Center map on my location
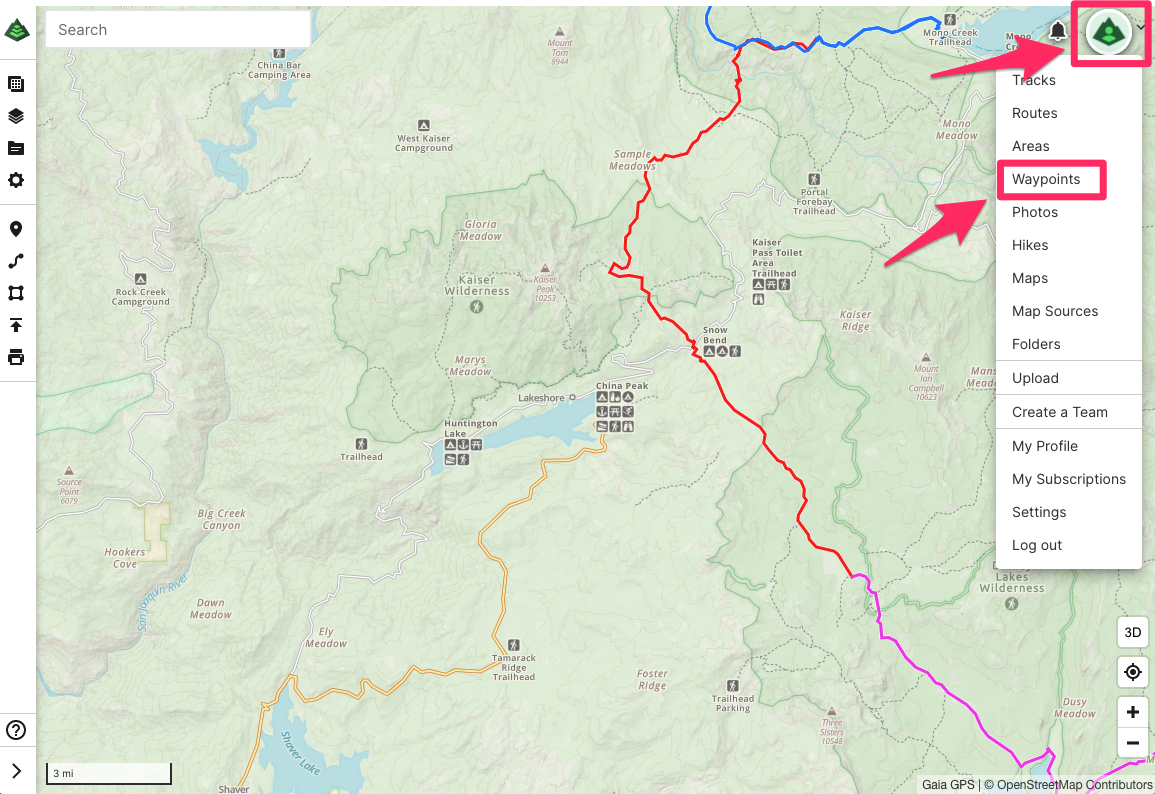The width and height of the screenshot is (1155, 794). [1133, 672]
